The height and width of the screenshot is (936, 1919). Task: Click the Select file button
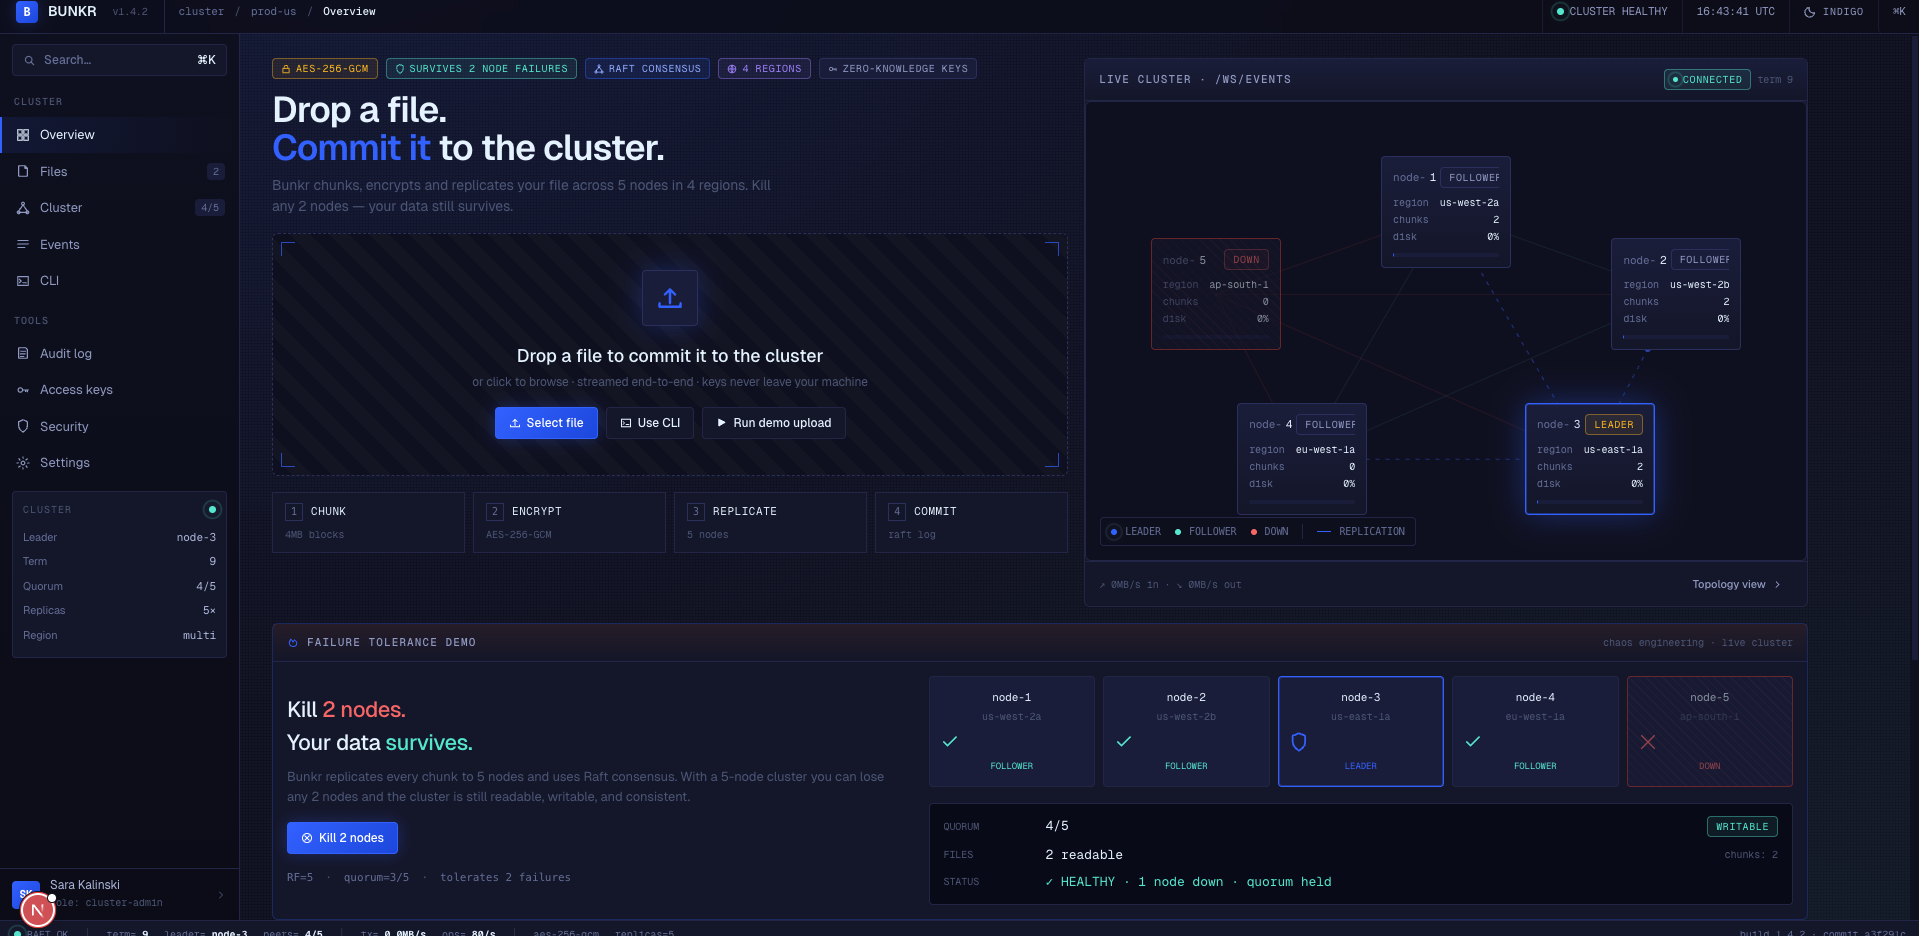[x=546, y=423]
